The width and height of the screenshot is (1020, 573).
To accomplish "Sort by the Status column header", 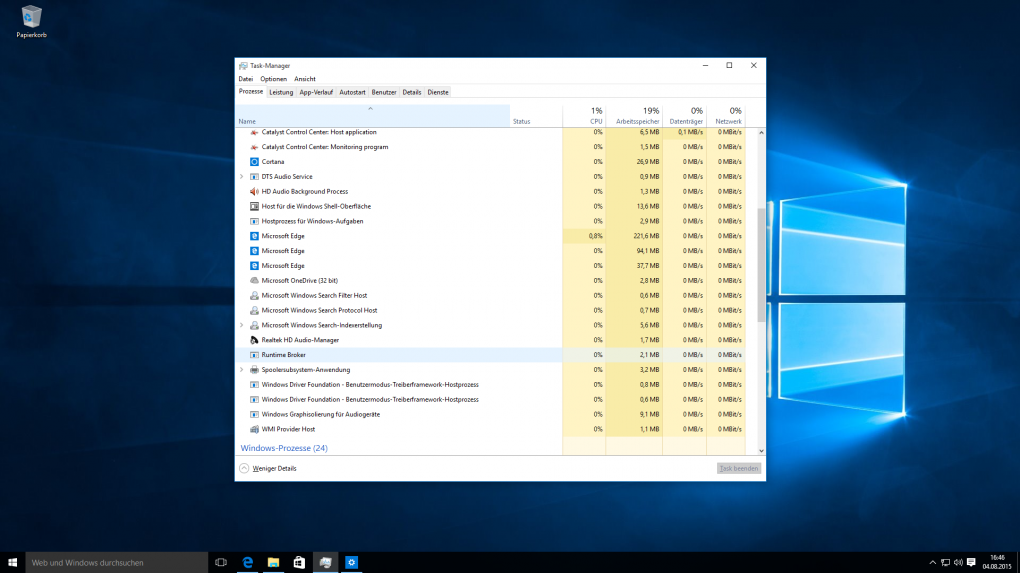I will (536, 116).
